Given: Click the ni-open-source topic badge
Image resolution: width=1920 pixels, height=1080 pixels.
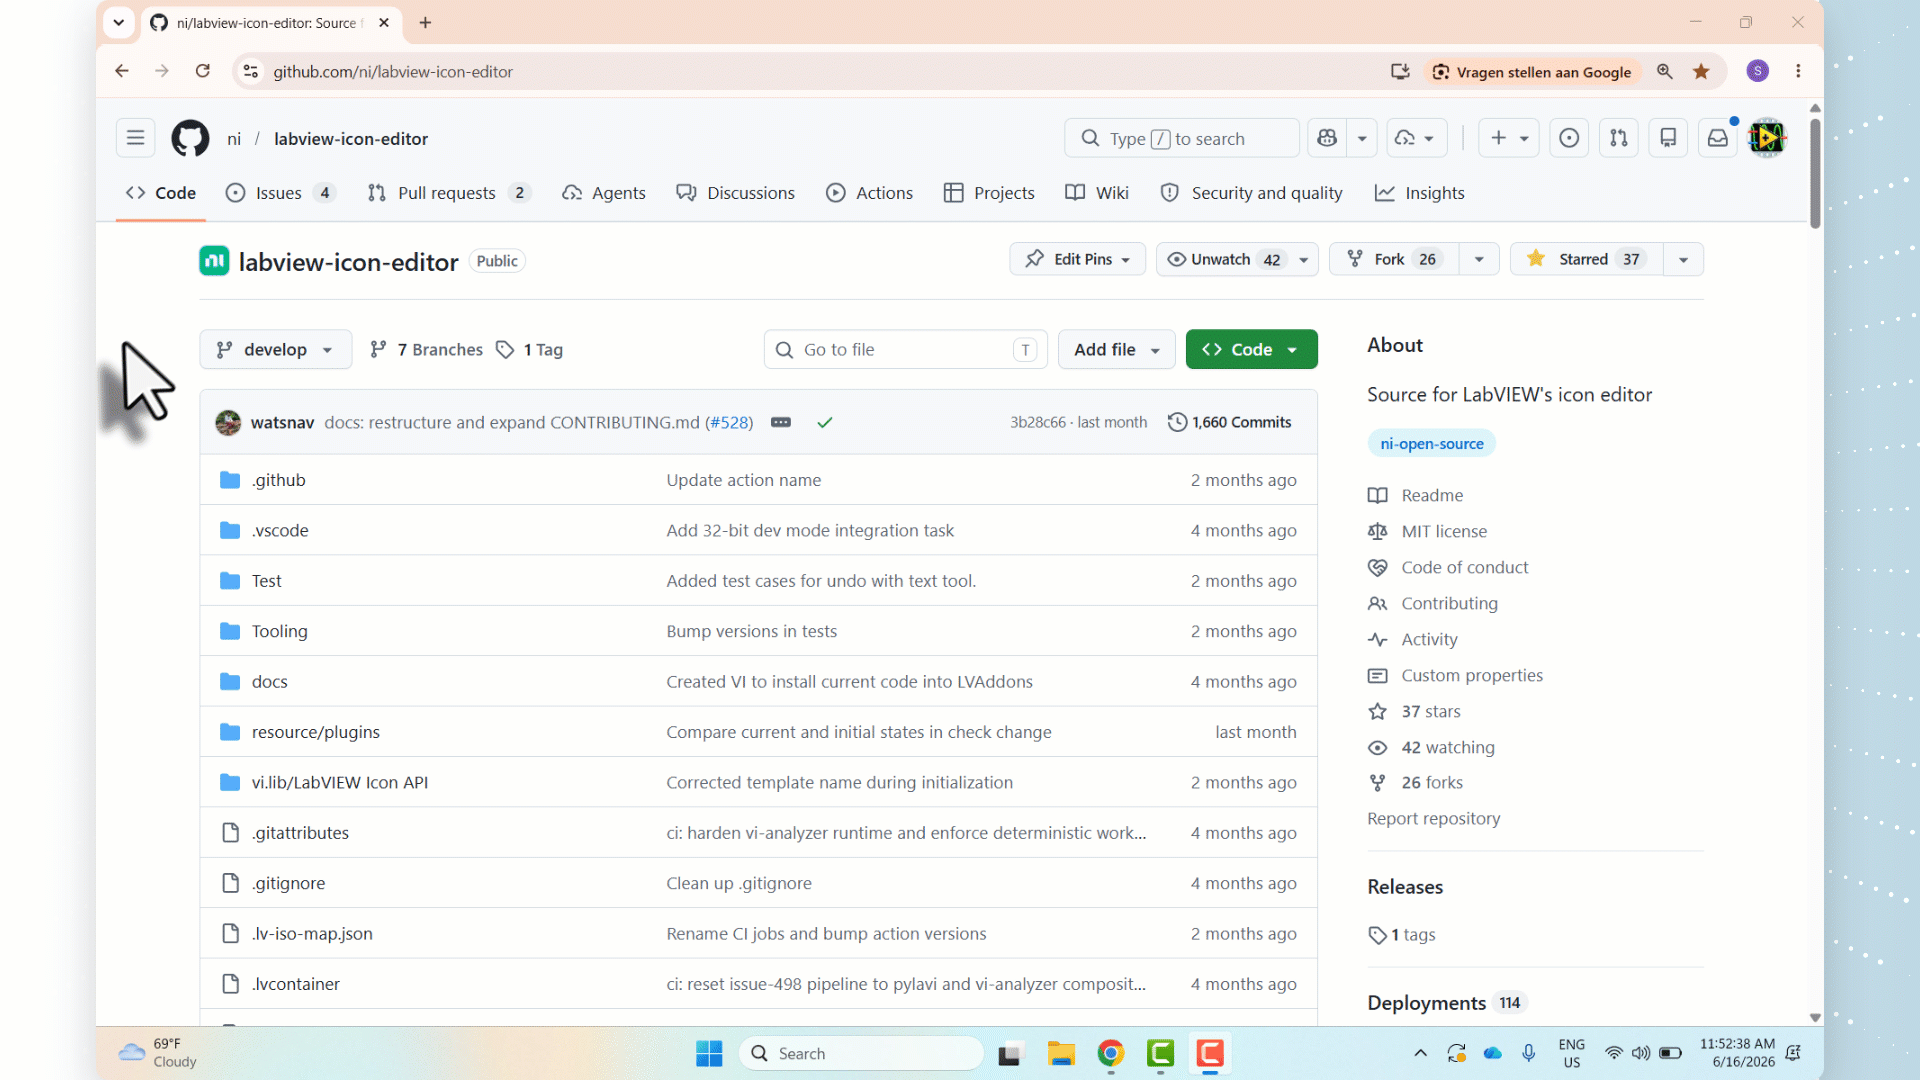Looking at the screenshot, I should (1431, 443).
